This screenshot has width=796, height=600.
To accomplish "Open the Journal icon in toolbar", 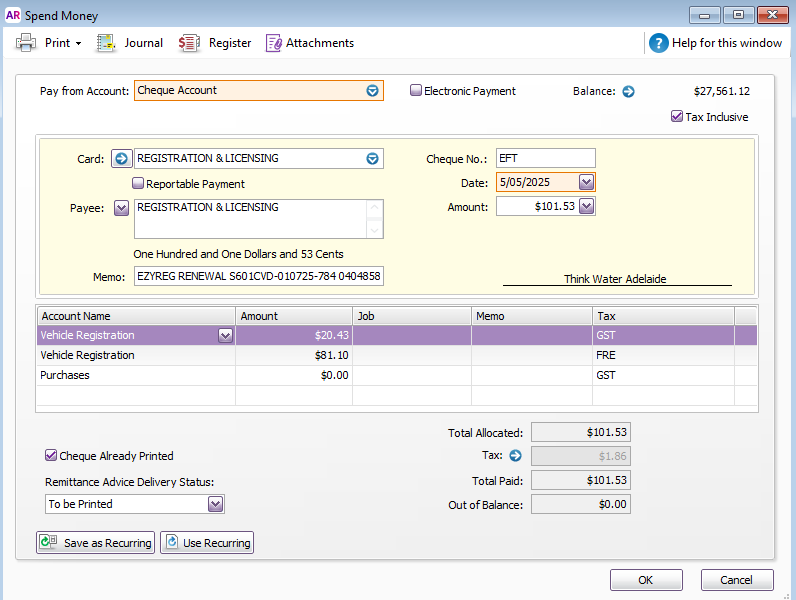I will coord(106,43).
